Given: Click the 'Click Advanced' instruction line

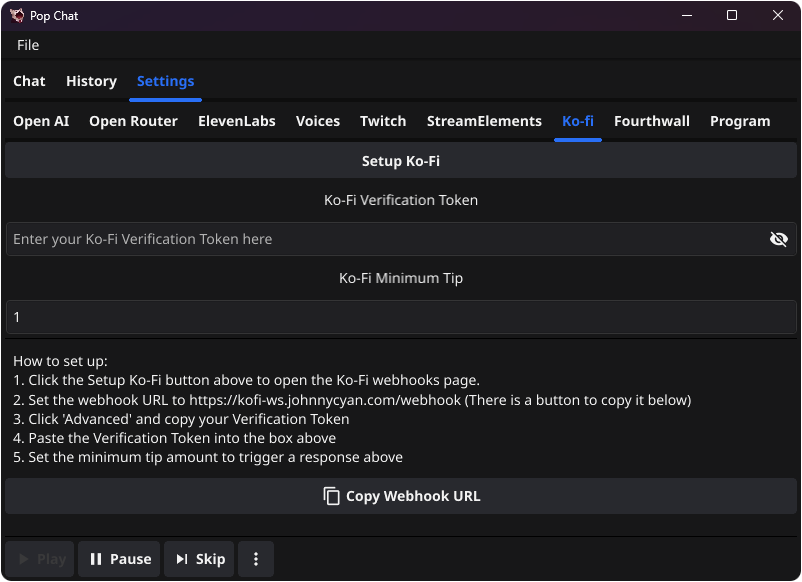Looking at the screenshot, I should (x=181, y=419).
